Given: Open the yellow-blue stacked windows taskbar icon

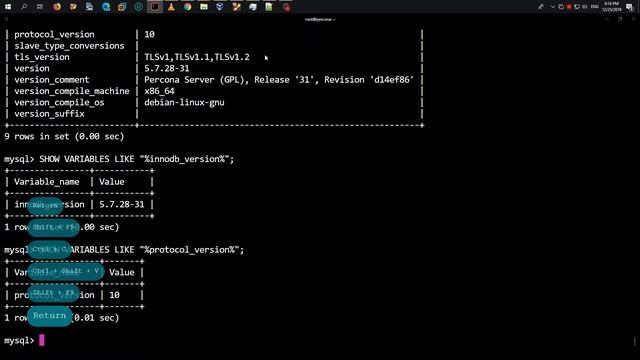Looking at the screenshot, I should [122, 7].
